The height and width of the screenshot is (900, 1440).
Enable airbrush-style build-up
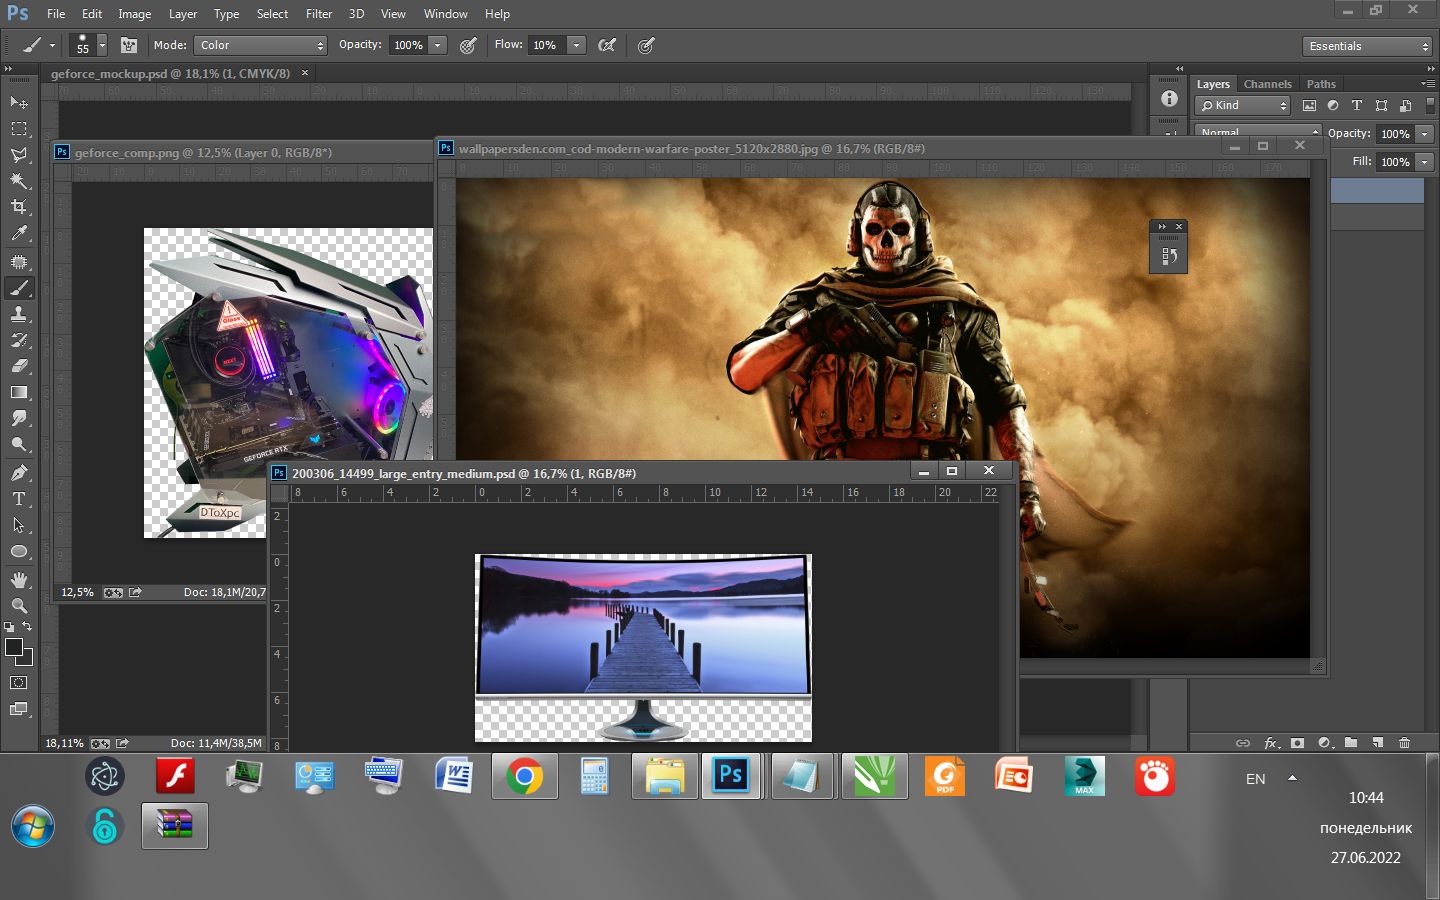pos(606,45)
